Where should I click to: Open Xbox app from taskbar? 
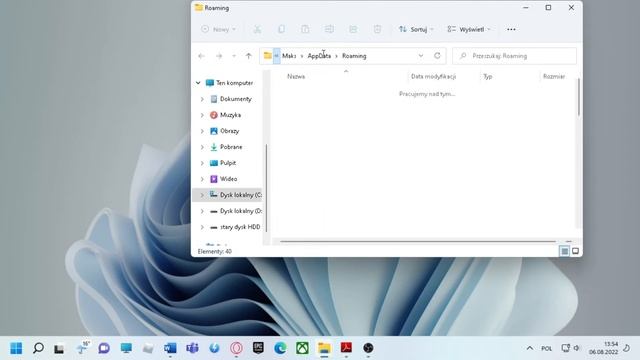pos(302,348)
